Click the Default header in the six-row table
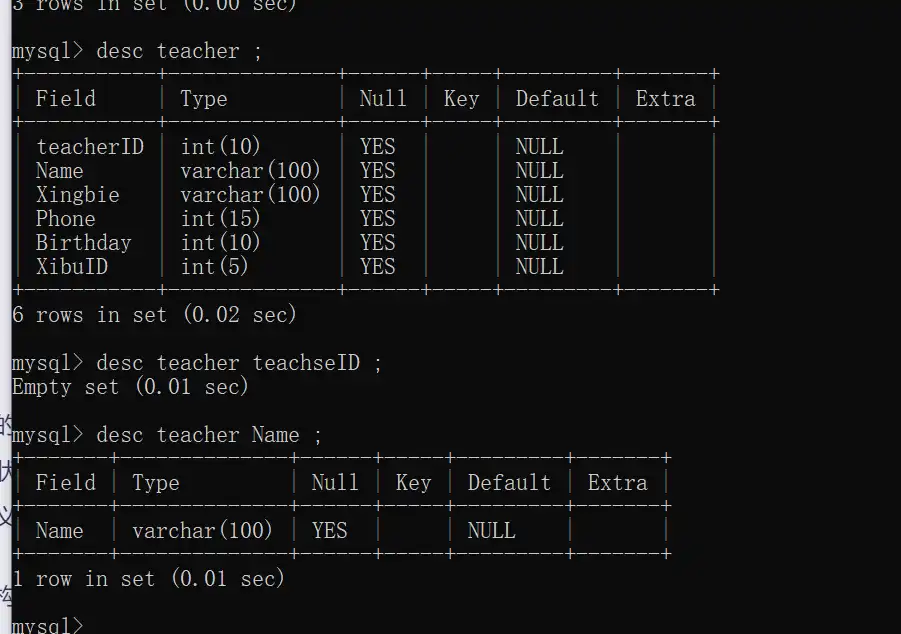This screenshot has width=901, height=634. (557, 99)
